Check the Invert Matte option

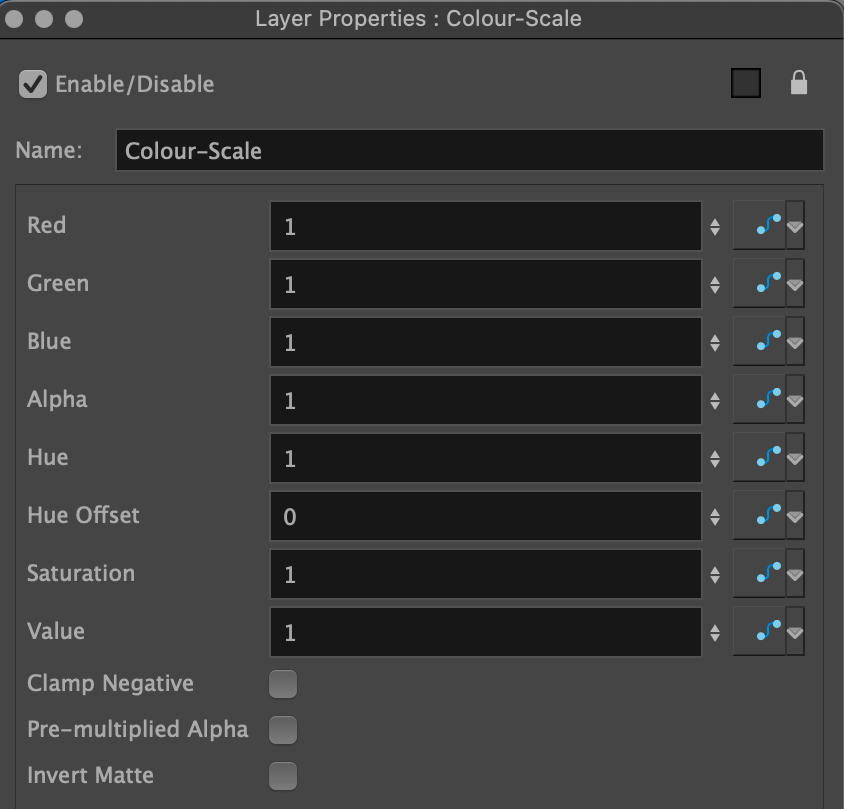(284, 776)
